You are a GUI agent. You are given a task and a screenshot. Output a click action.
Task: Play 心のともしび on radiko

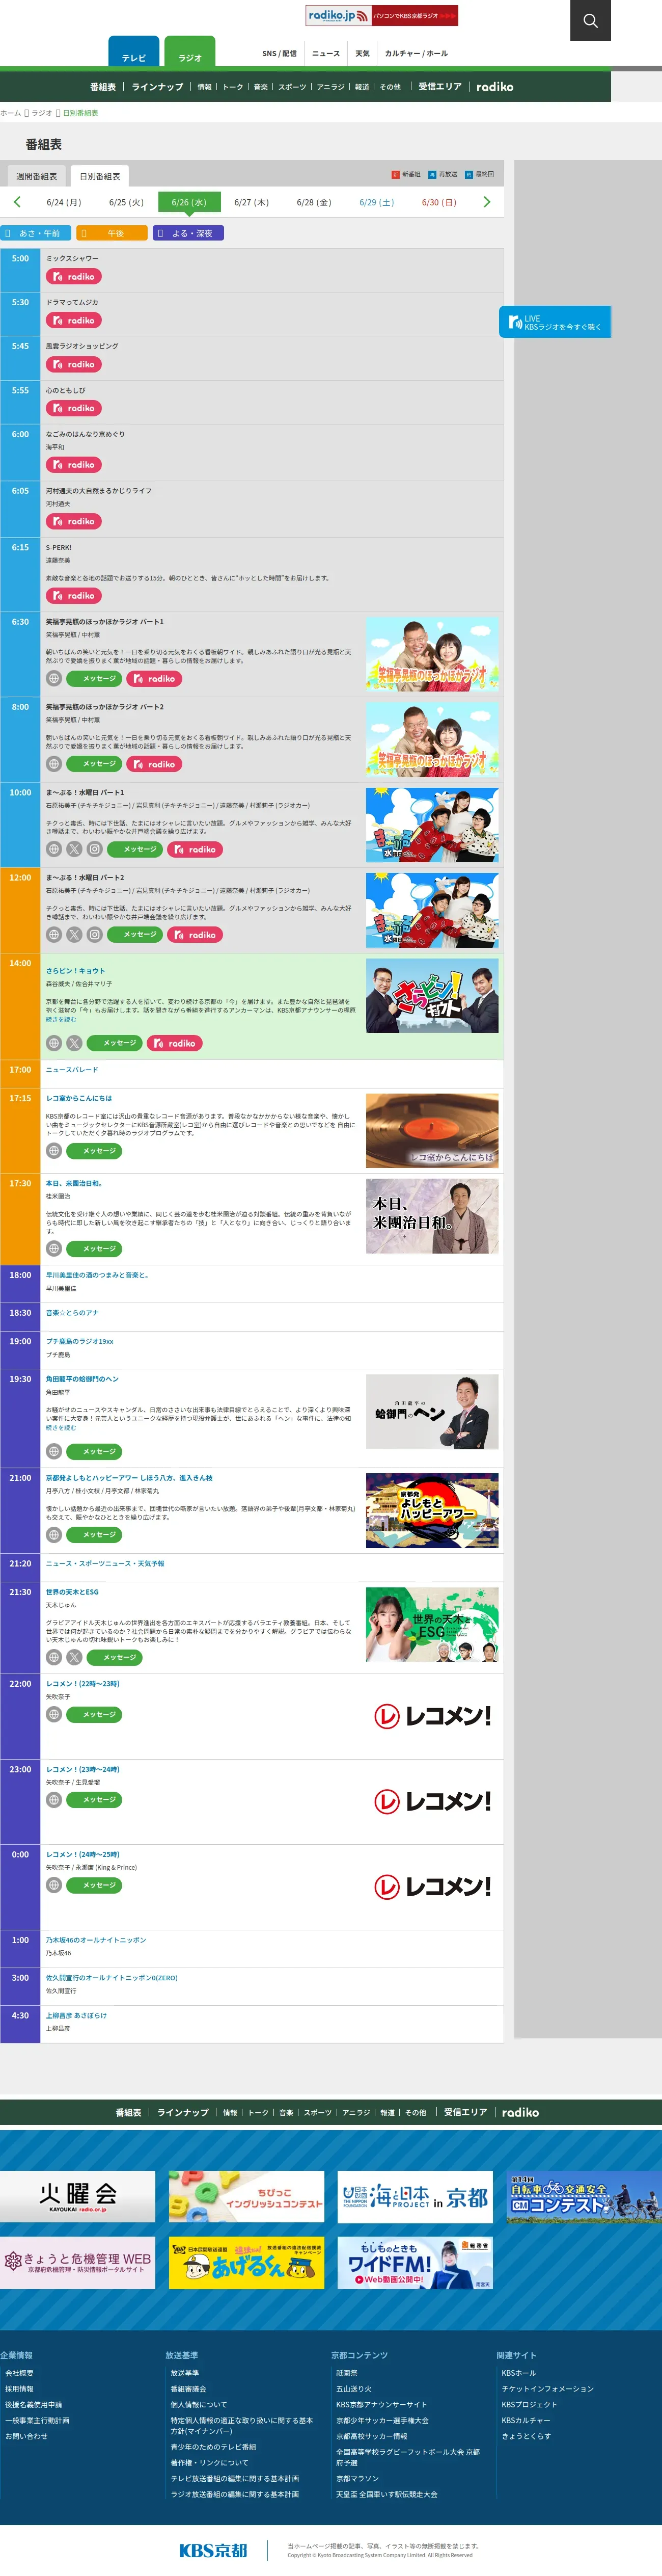click(74, 409)
